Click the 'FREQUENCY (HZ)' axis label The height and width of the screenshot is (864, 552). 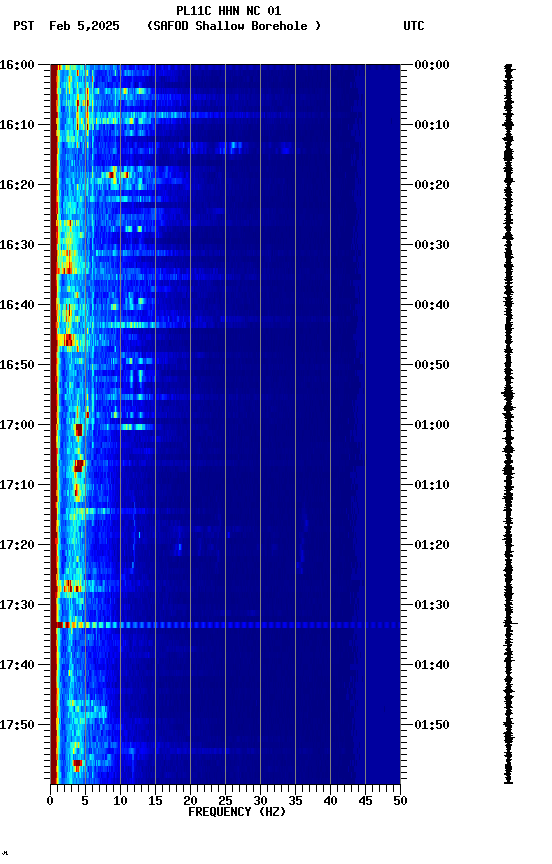coord(237,812)
